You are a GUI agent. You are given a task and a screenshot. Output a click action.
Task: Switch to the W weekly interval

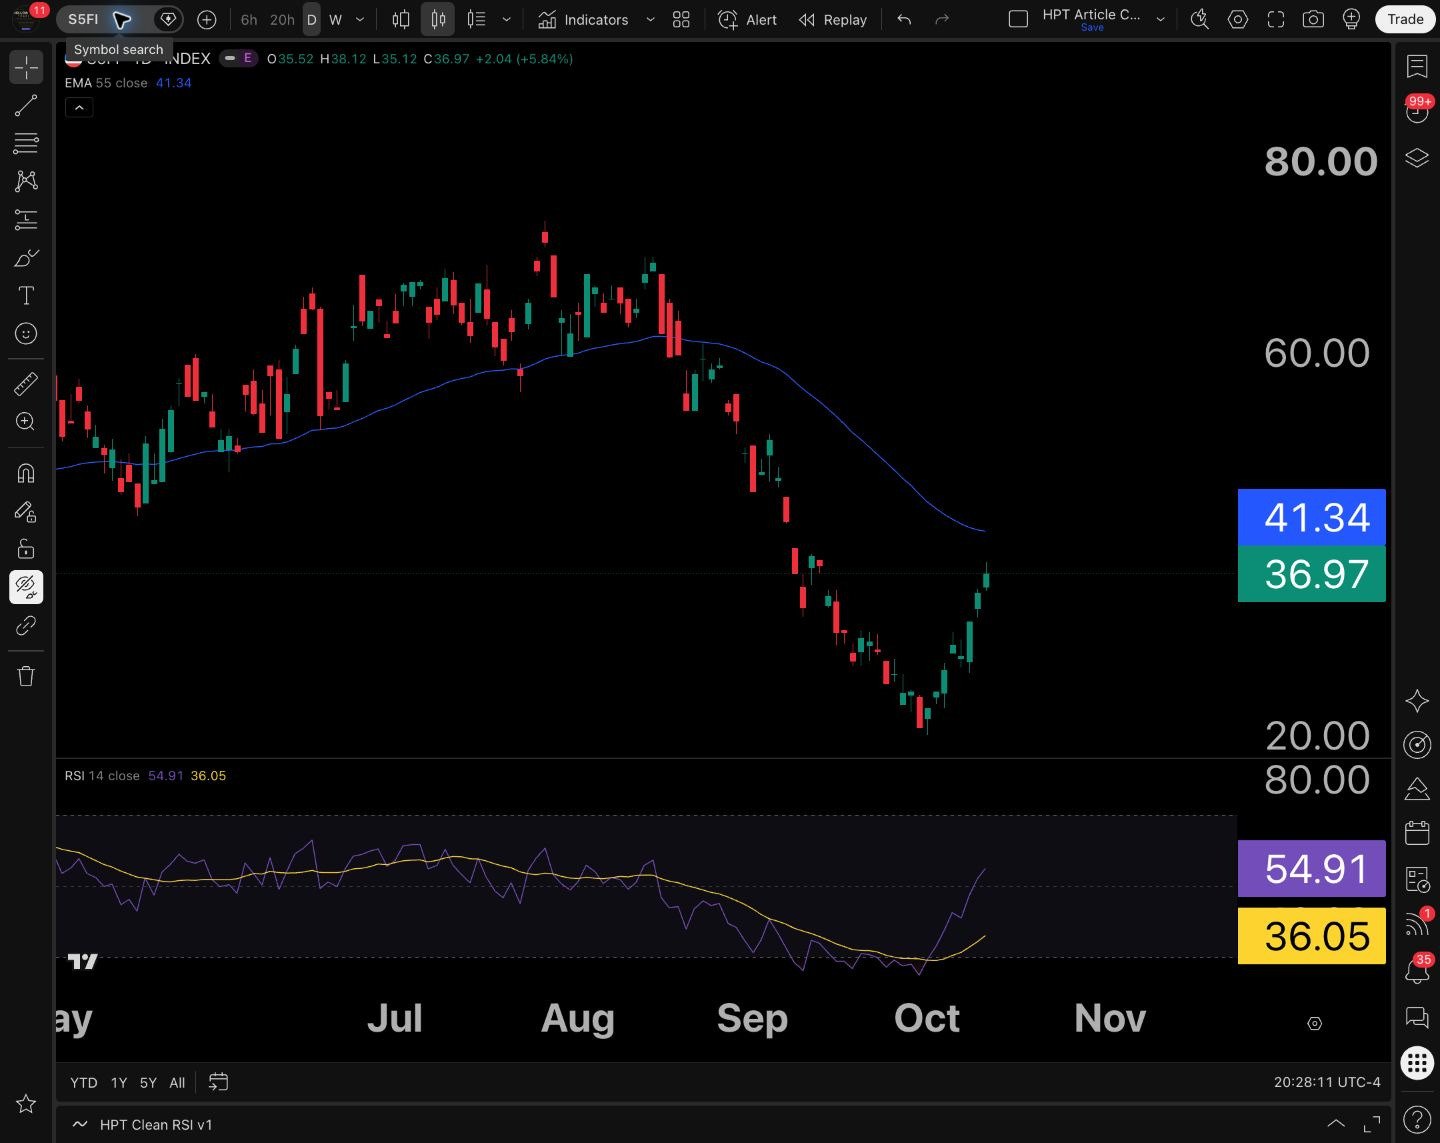click(336, 19)
